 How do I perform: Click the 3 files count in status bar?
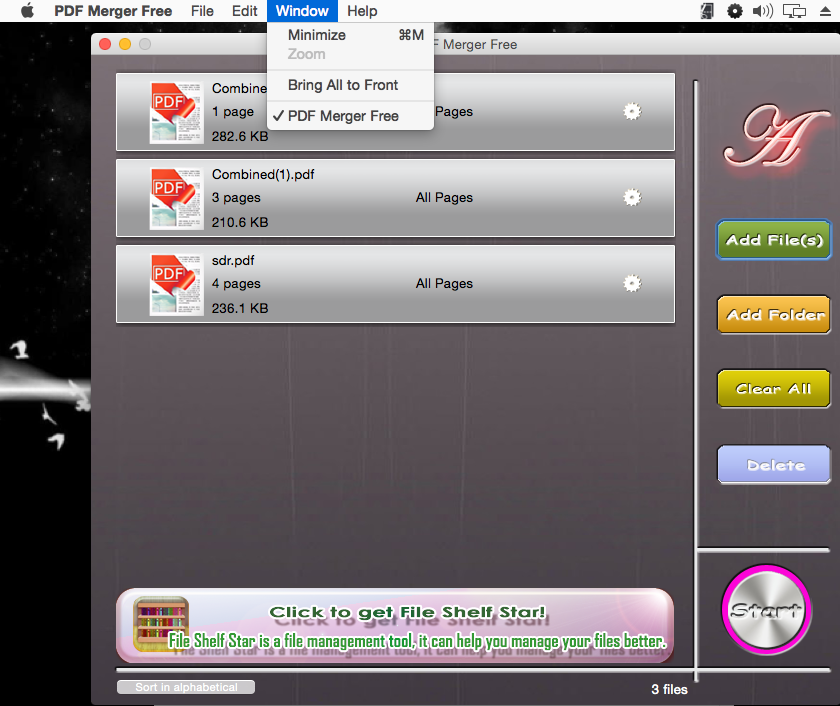click(669, 689)
